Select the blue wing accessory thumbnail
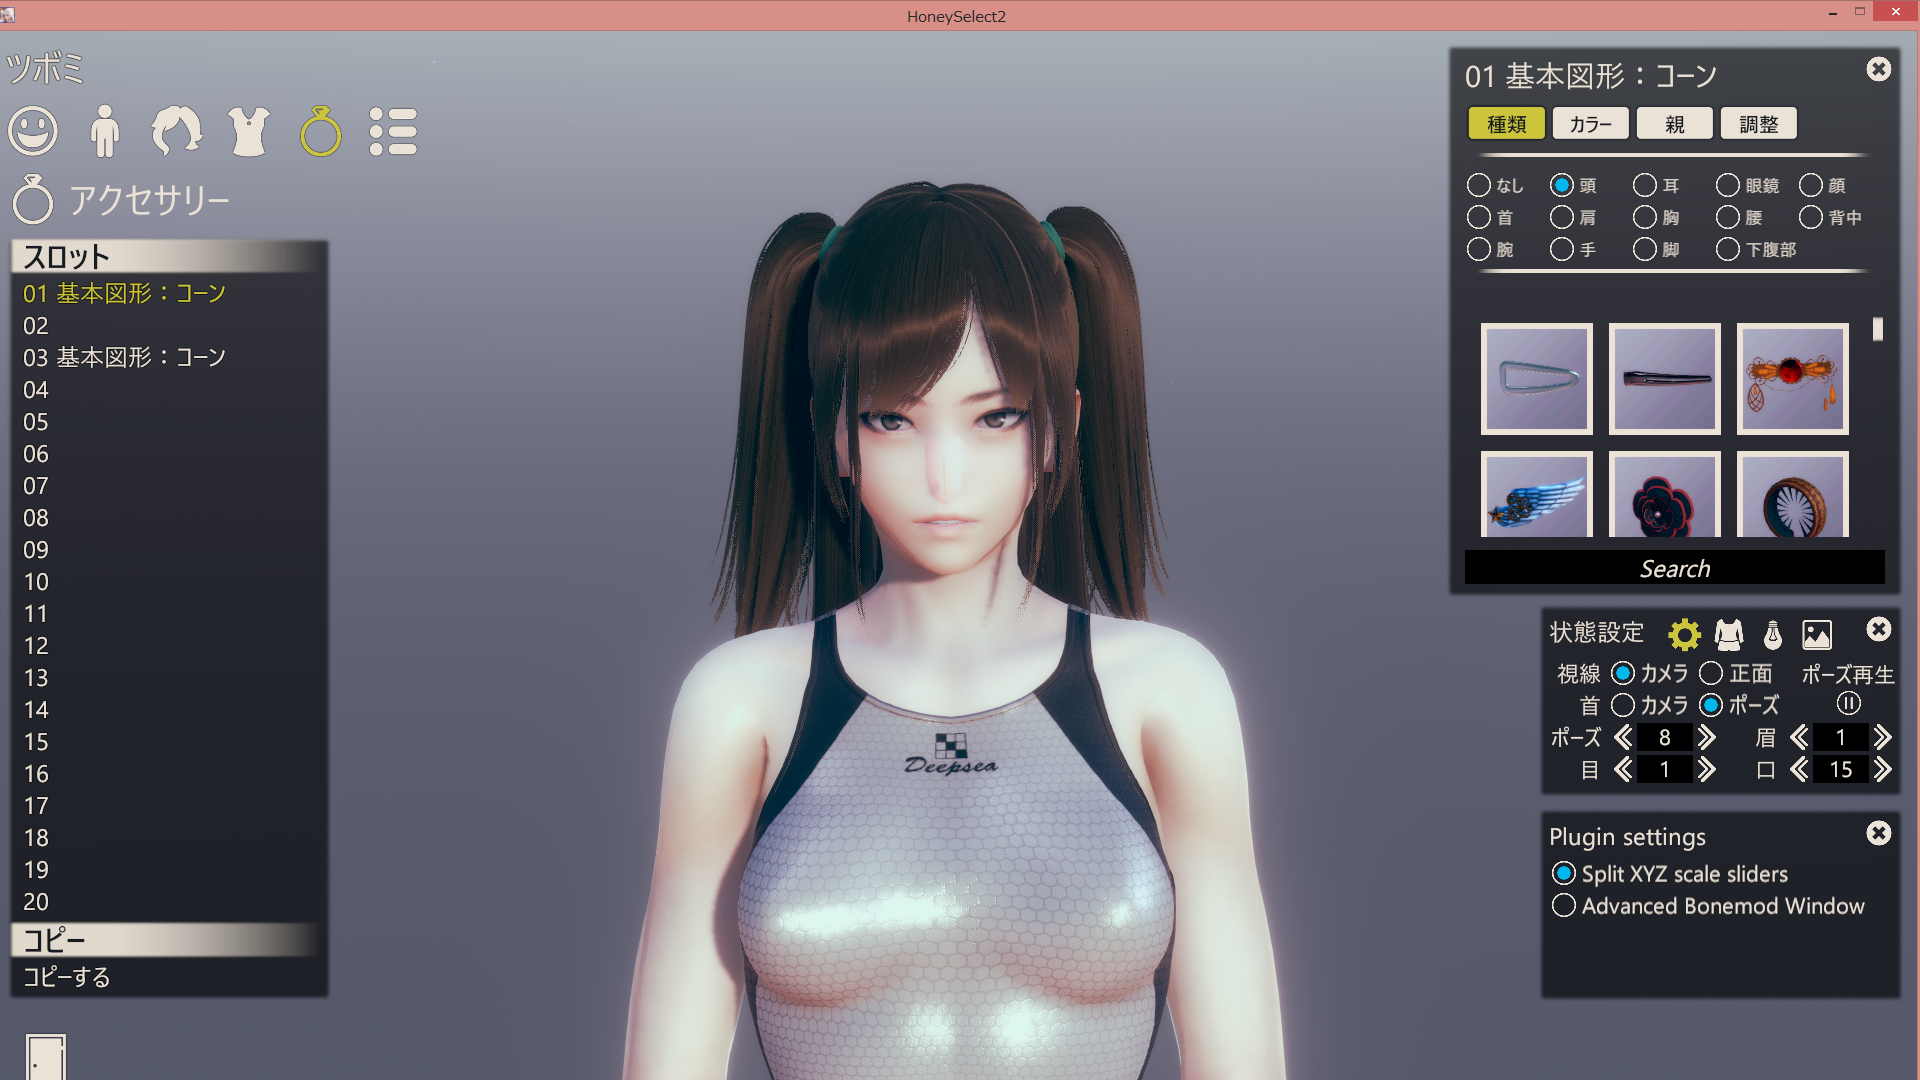The height and width of the screenshot is (1080, 1920). (x=1537, y=494)
